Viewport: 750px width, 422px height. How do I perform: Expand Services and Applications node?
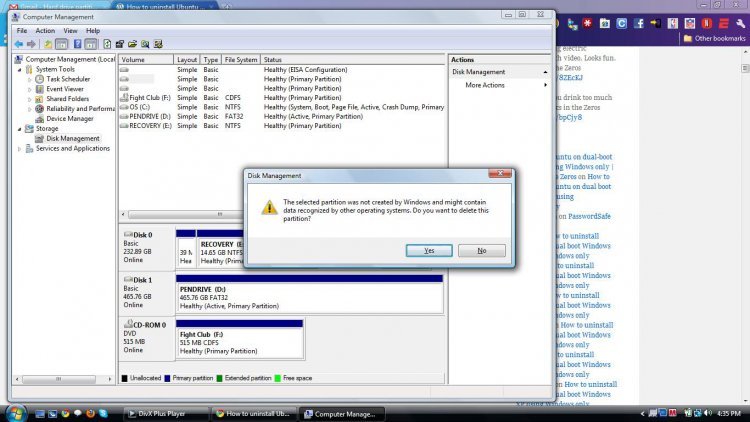[x=20, y=149]
